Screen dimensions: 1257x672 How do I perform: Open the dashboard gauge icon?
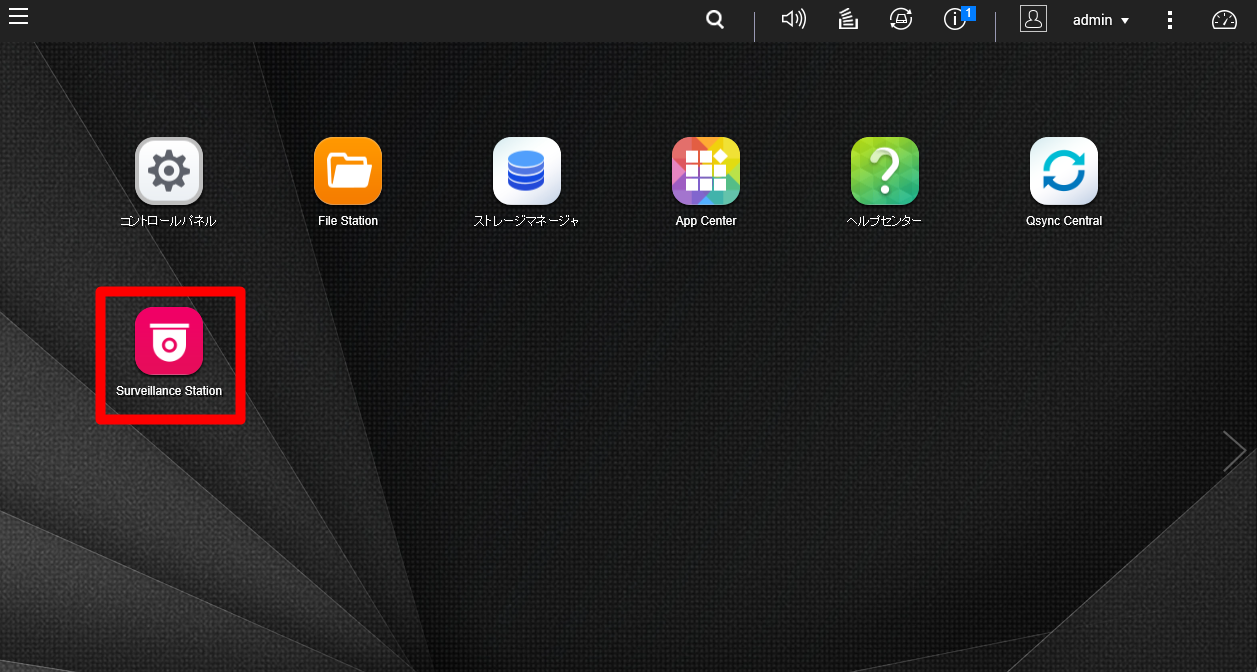[x=1224, y=20]
